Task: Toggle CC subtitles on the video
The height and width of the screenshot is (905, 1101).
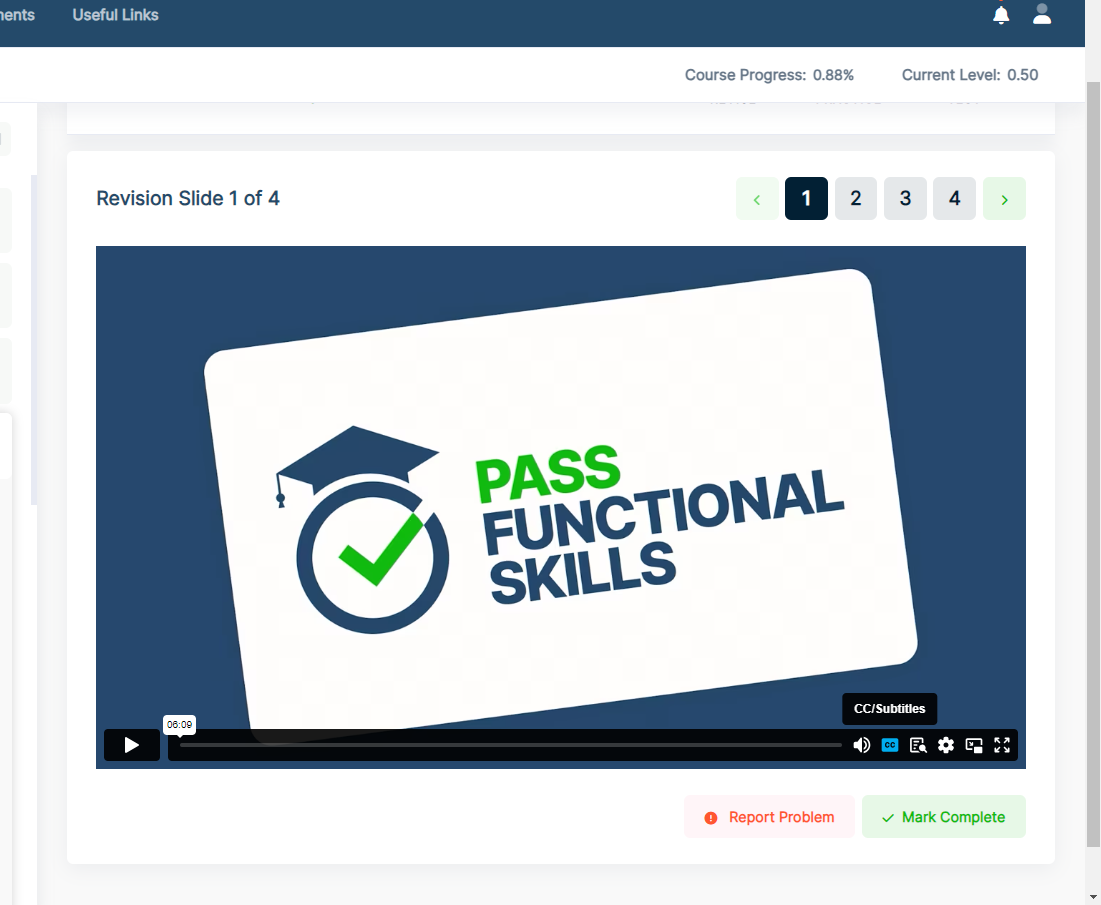Action: pyautogui.click(x=890, y=745)
